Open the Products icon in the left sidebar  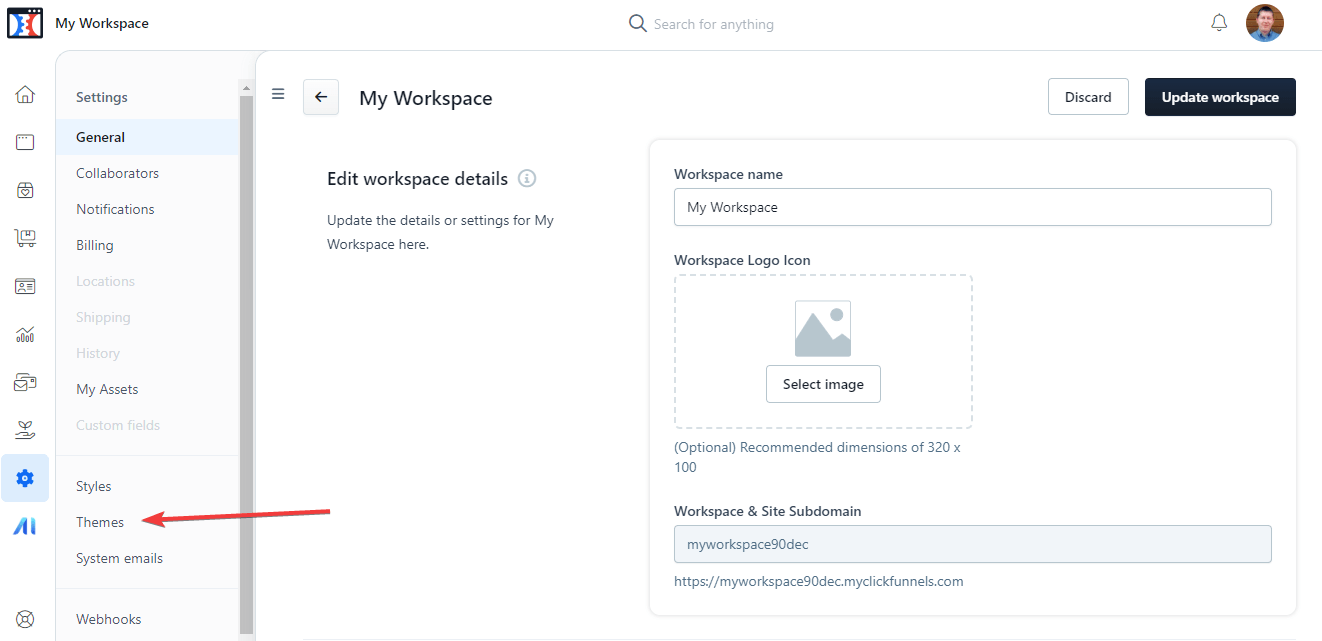click(25, 189)
